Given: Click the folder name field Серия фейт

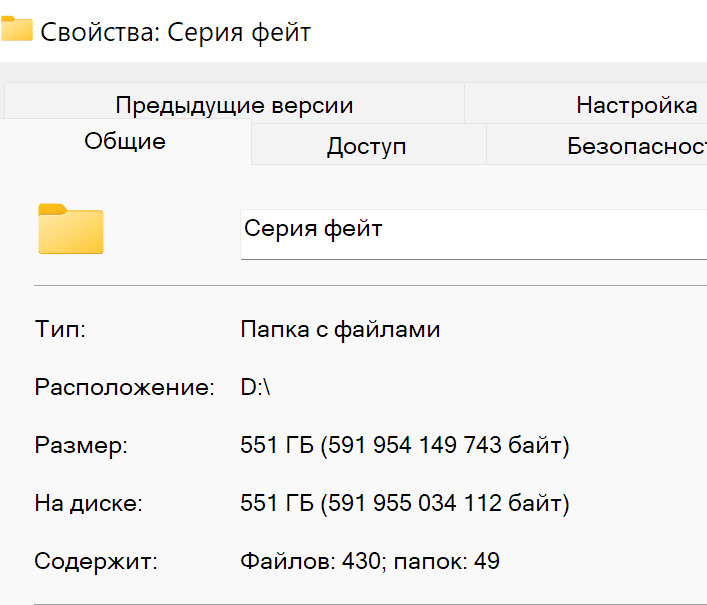Looking at the screenshot, I should (470, 230).
